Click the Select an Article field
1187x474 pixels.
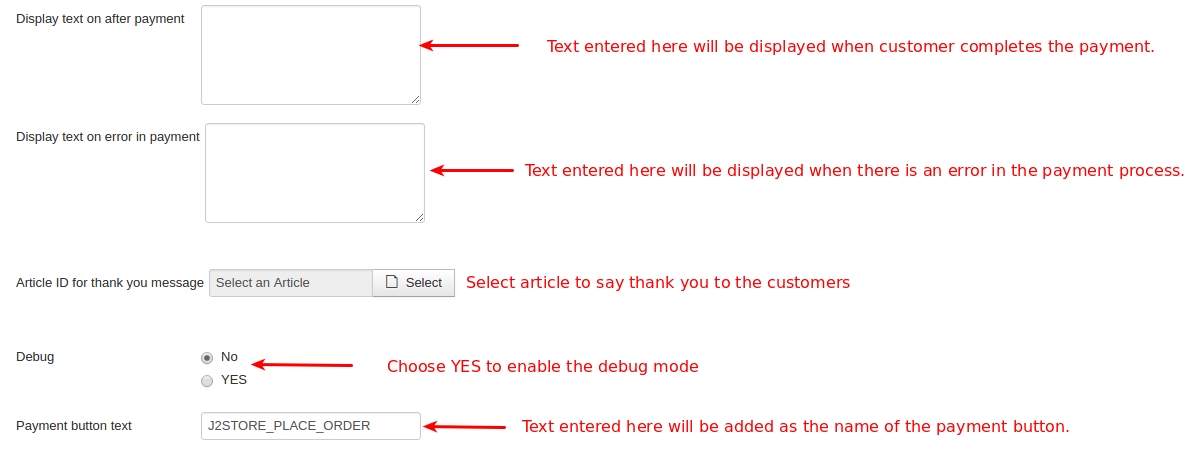tap(291, 282)
